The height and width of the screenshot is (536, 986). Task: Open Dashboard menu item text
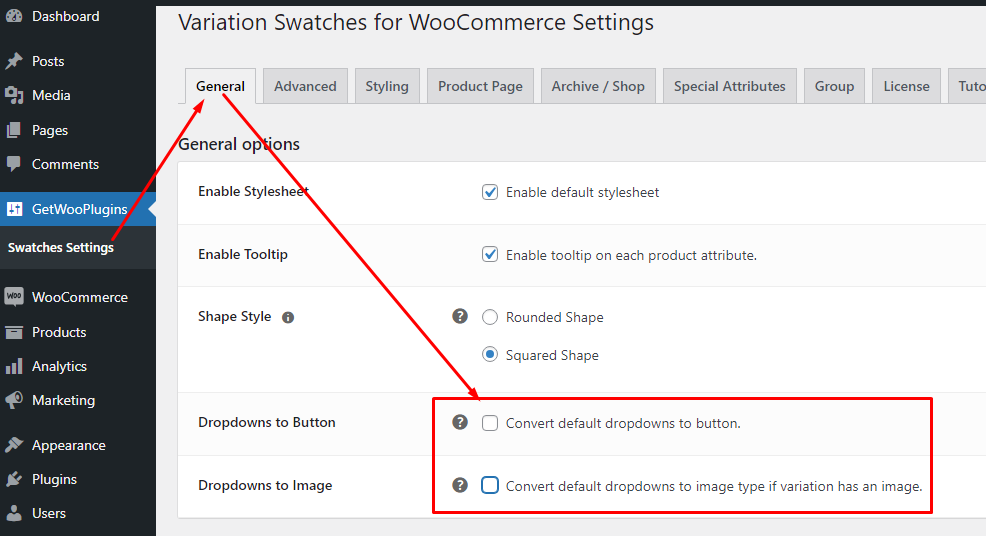[x=65, y=16]
